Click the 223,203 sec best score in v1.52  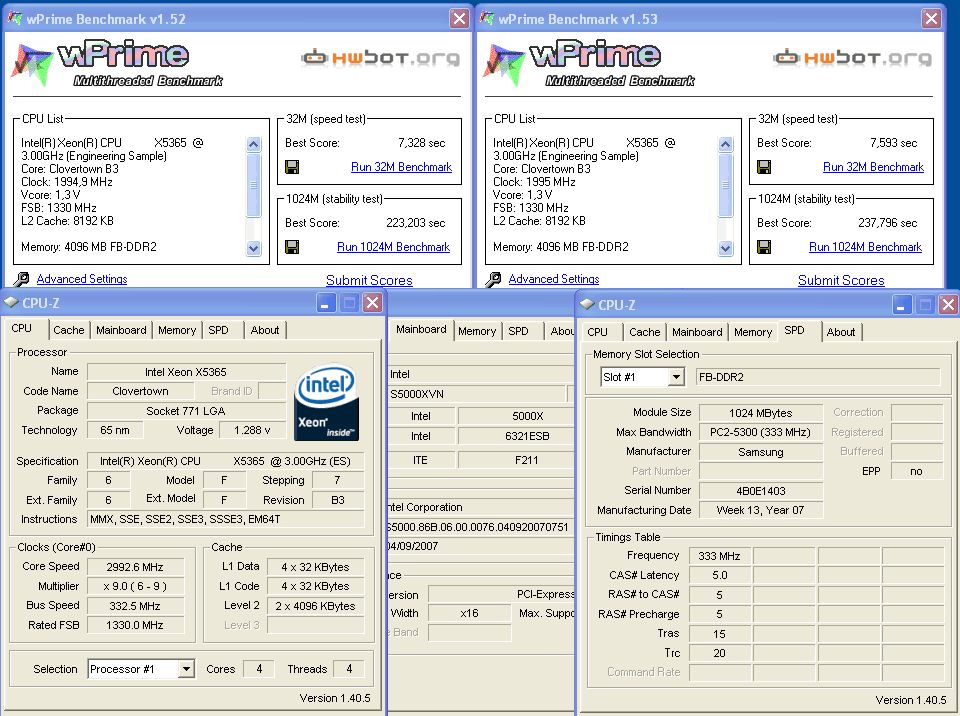point(416,223)
